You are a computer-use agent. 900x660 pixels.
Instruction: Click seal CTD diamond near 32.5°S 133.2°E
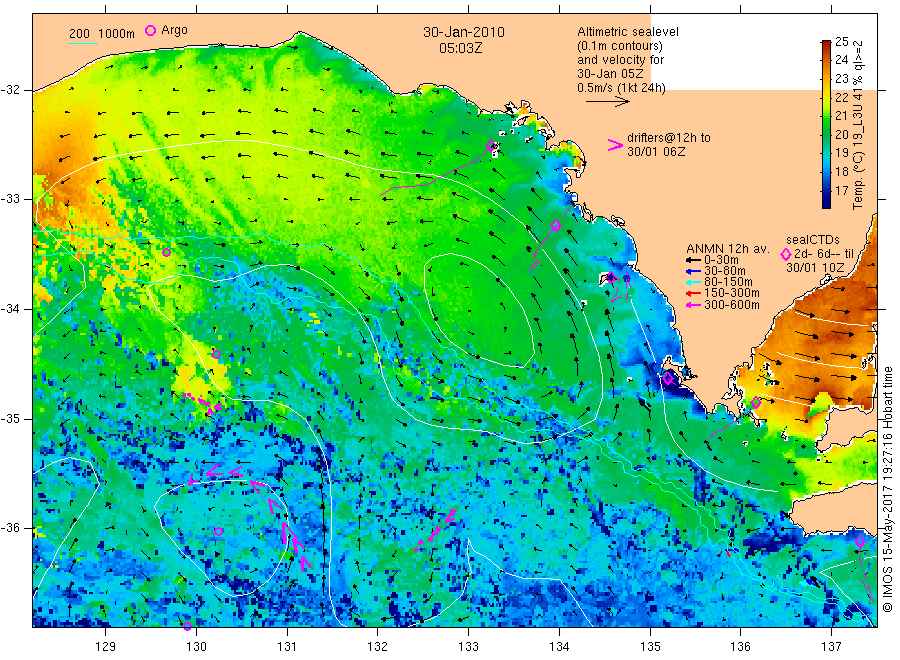point(491,145)
